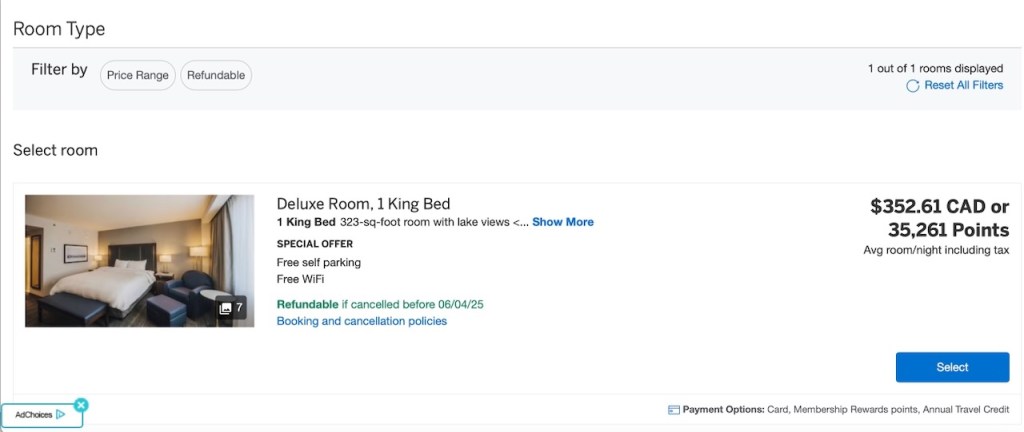Click the AdChoices triangle icon
The image size is (1024, 432).
tap(62, 414)
